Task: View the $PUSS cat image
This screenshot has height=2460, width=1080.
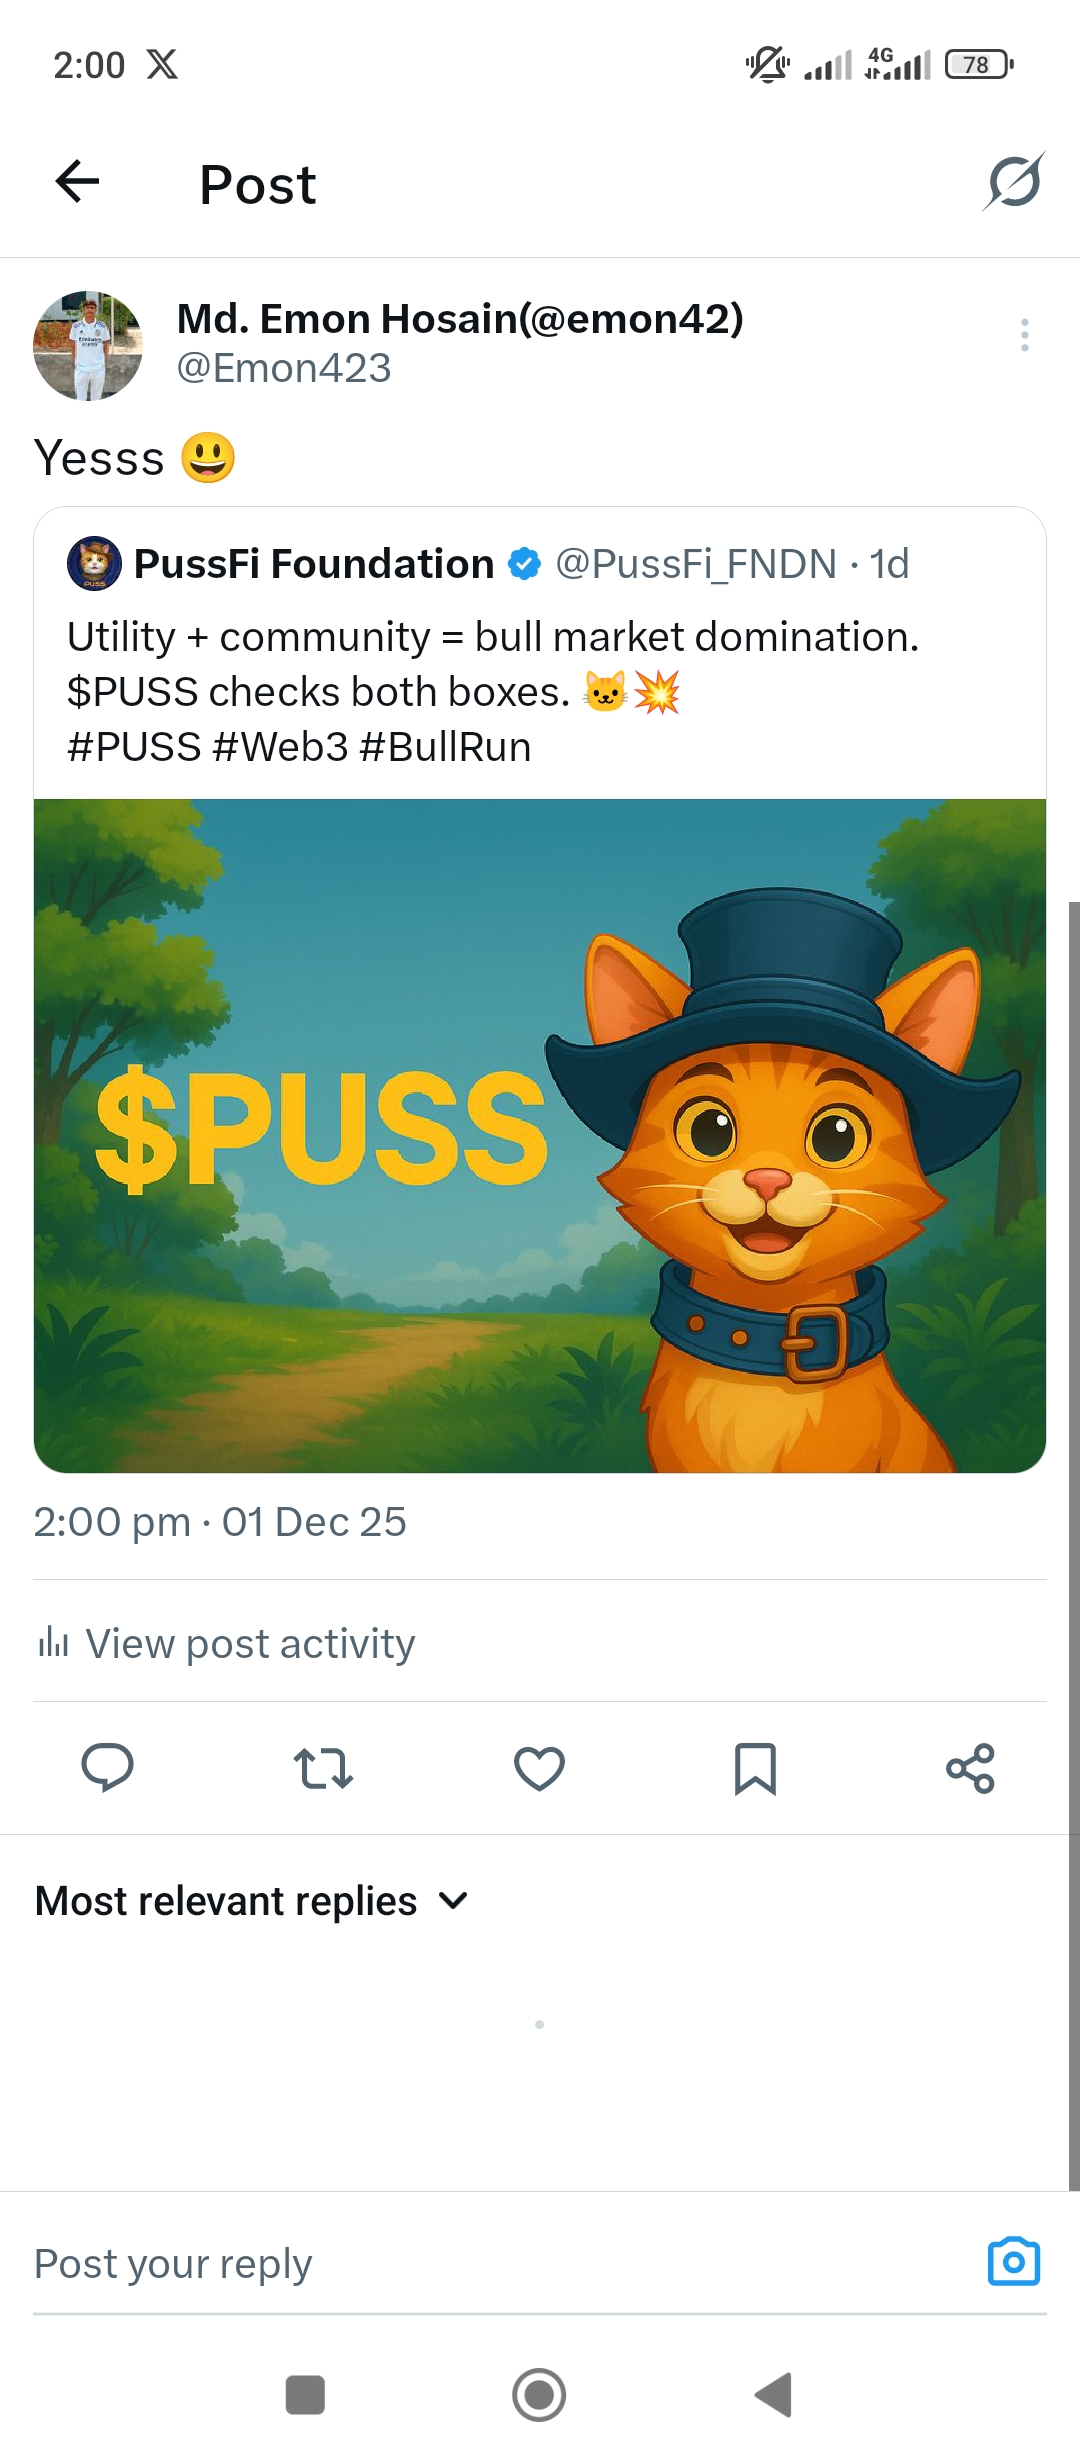Action: click(x=540, y=1136)
